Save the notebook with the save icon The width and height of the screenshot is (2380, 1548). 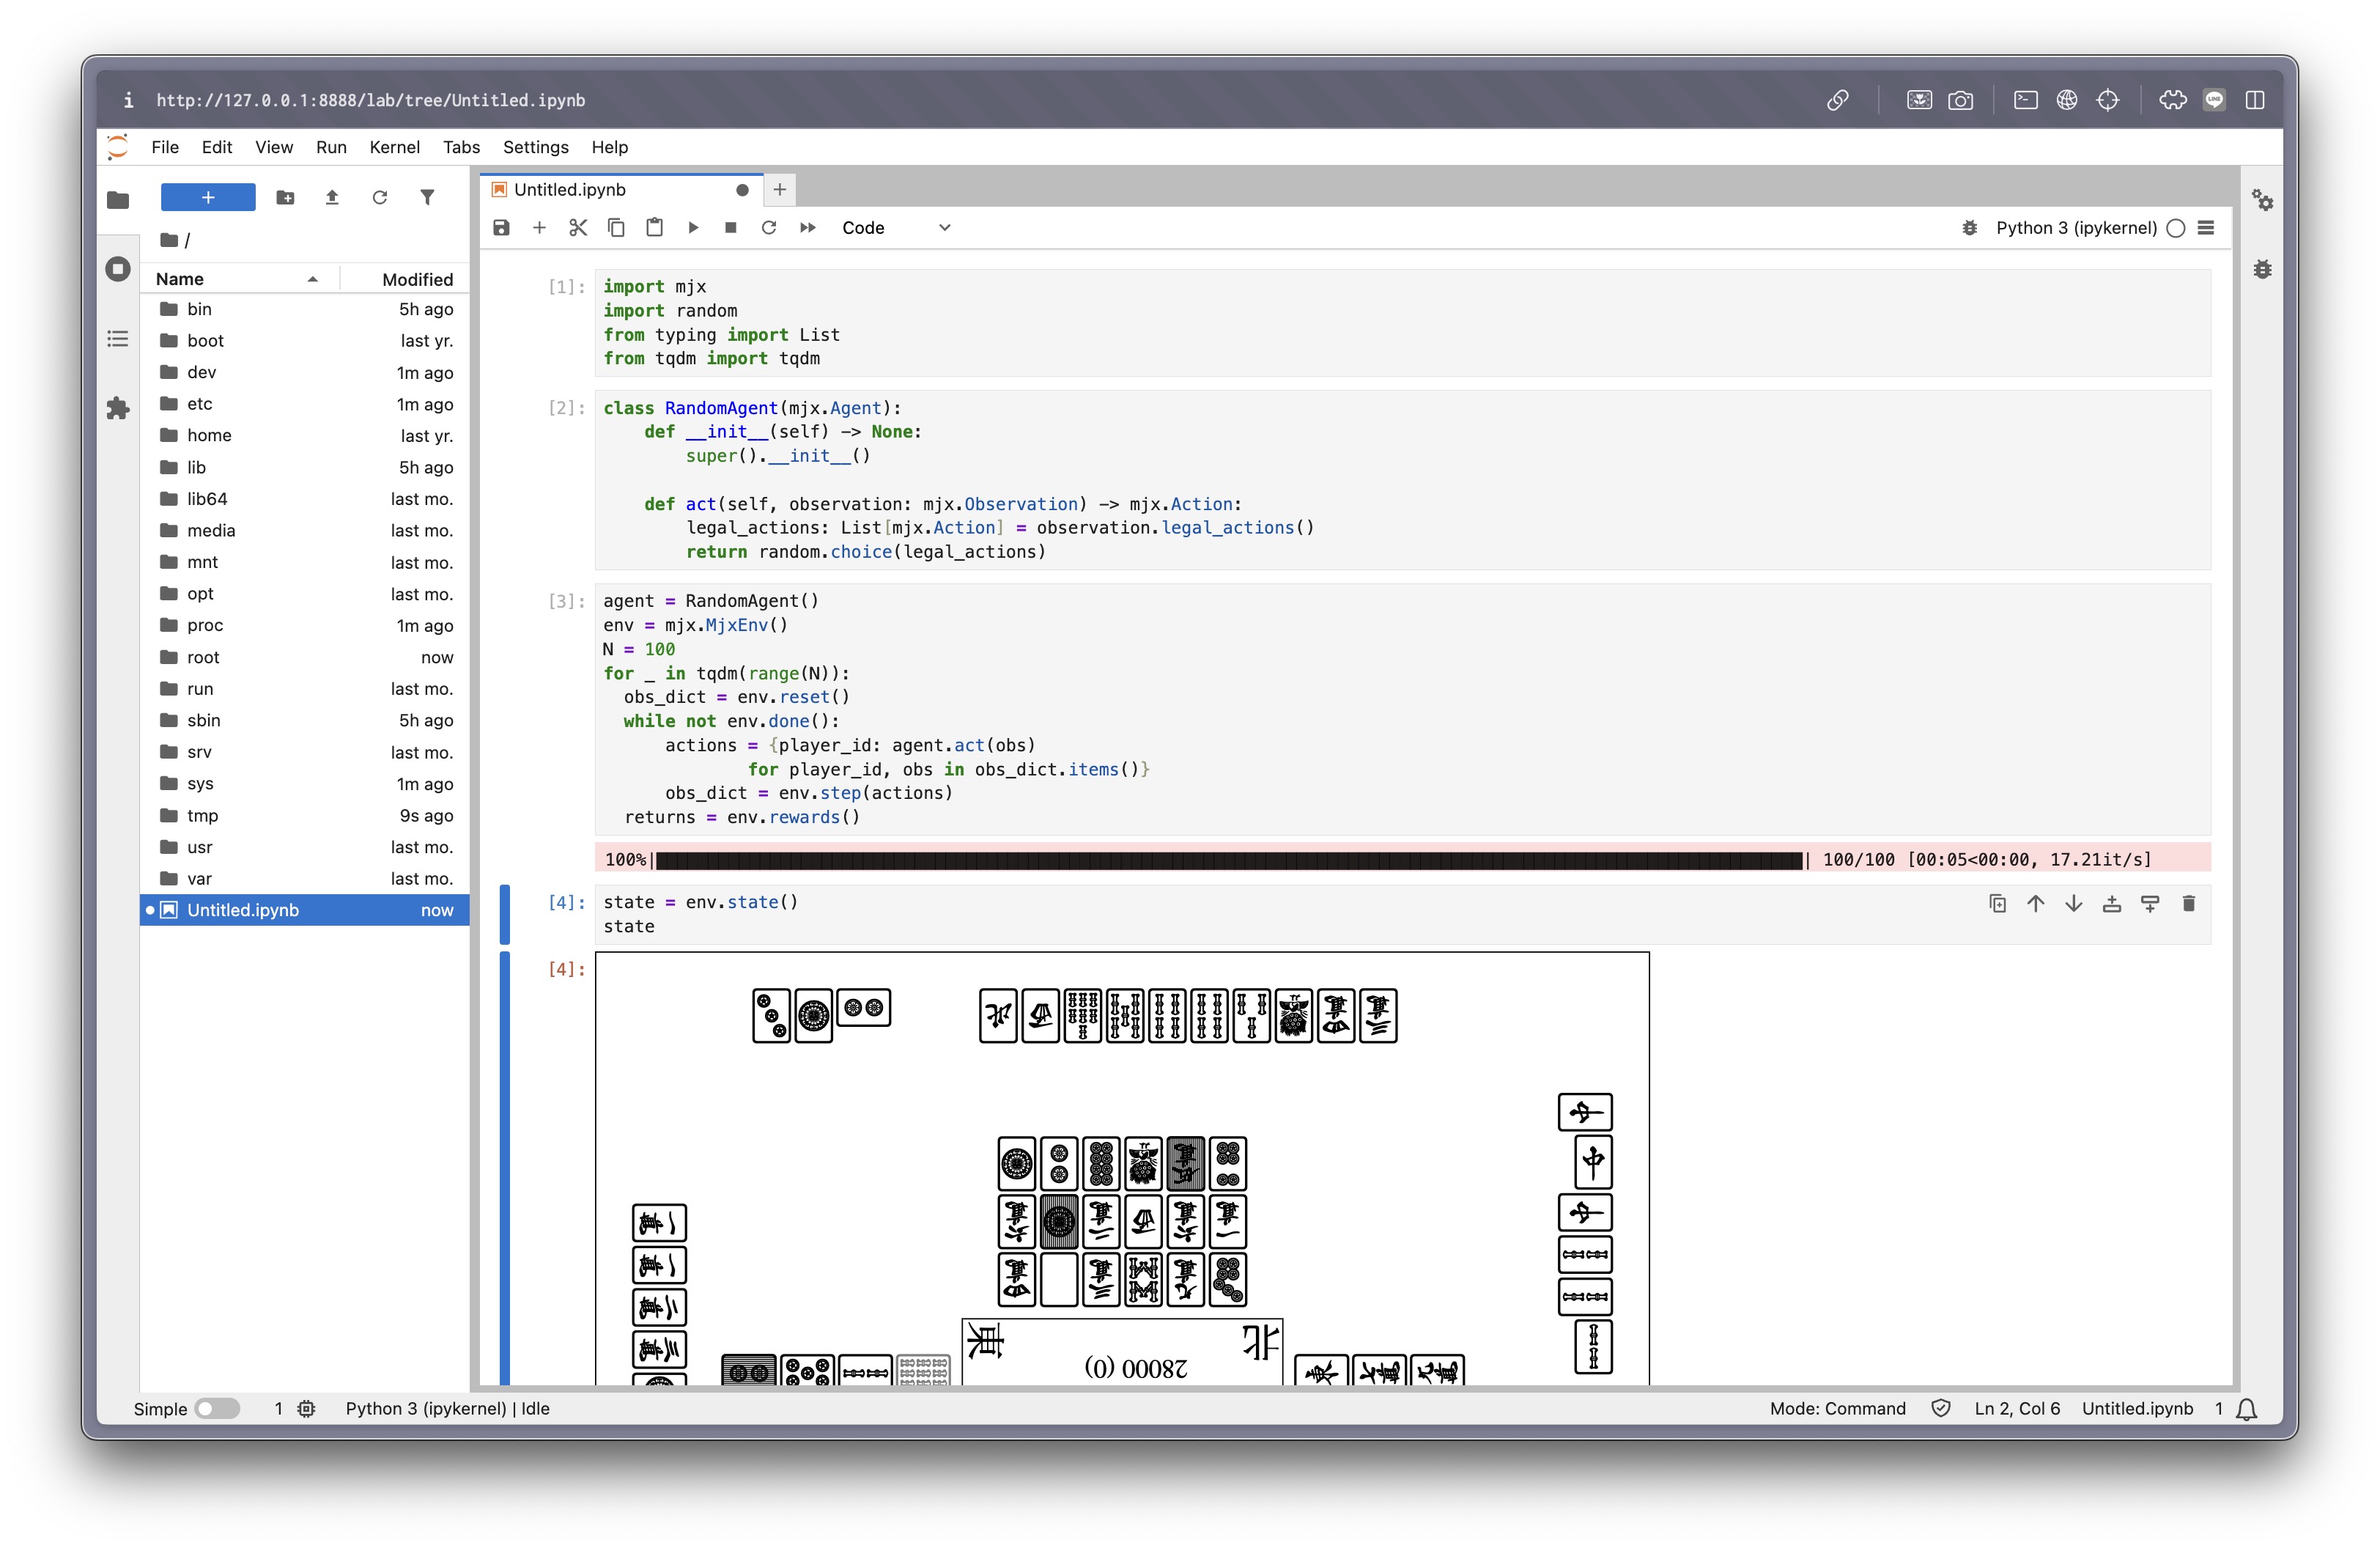point(501,228)
